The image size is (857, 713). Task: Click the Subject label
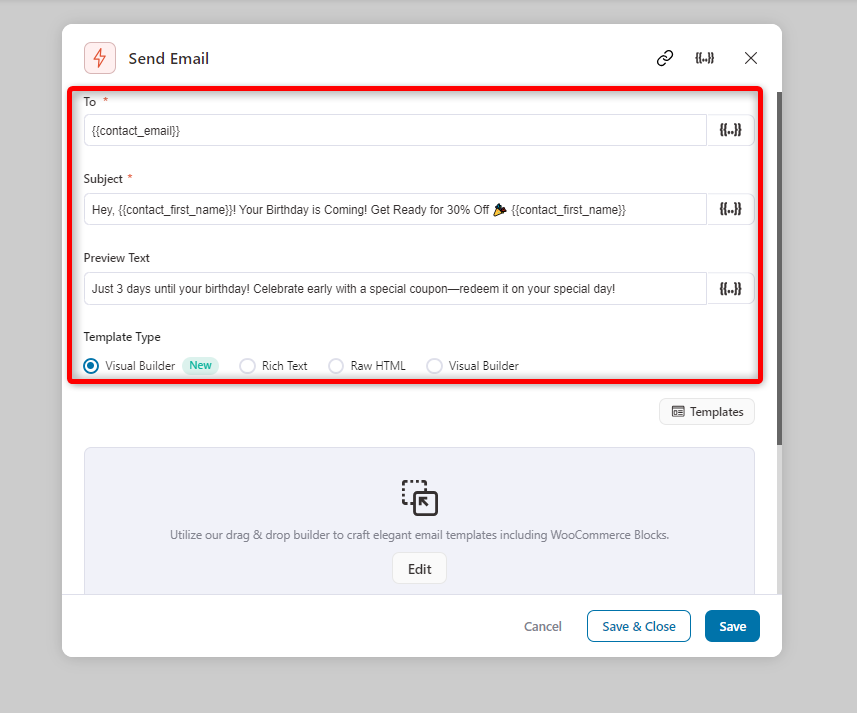[103, 179]
